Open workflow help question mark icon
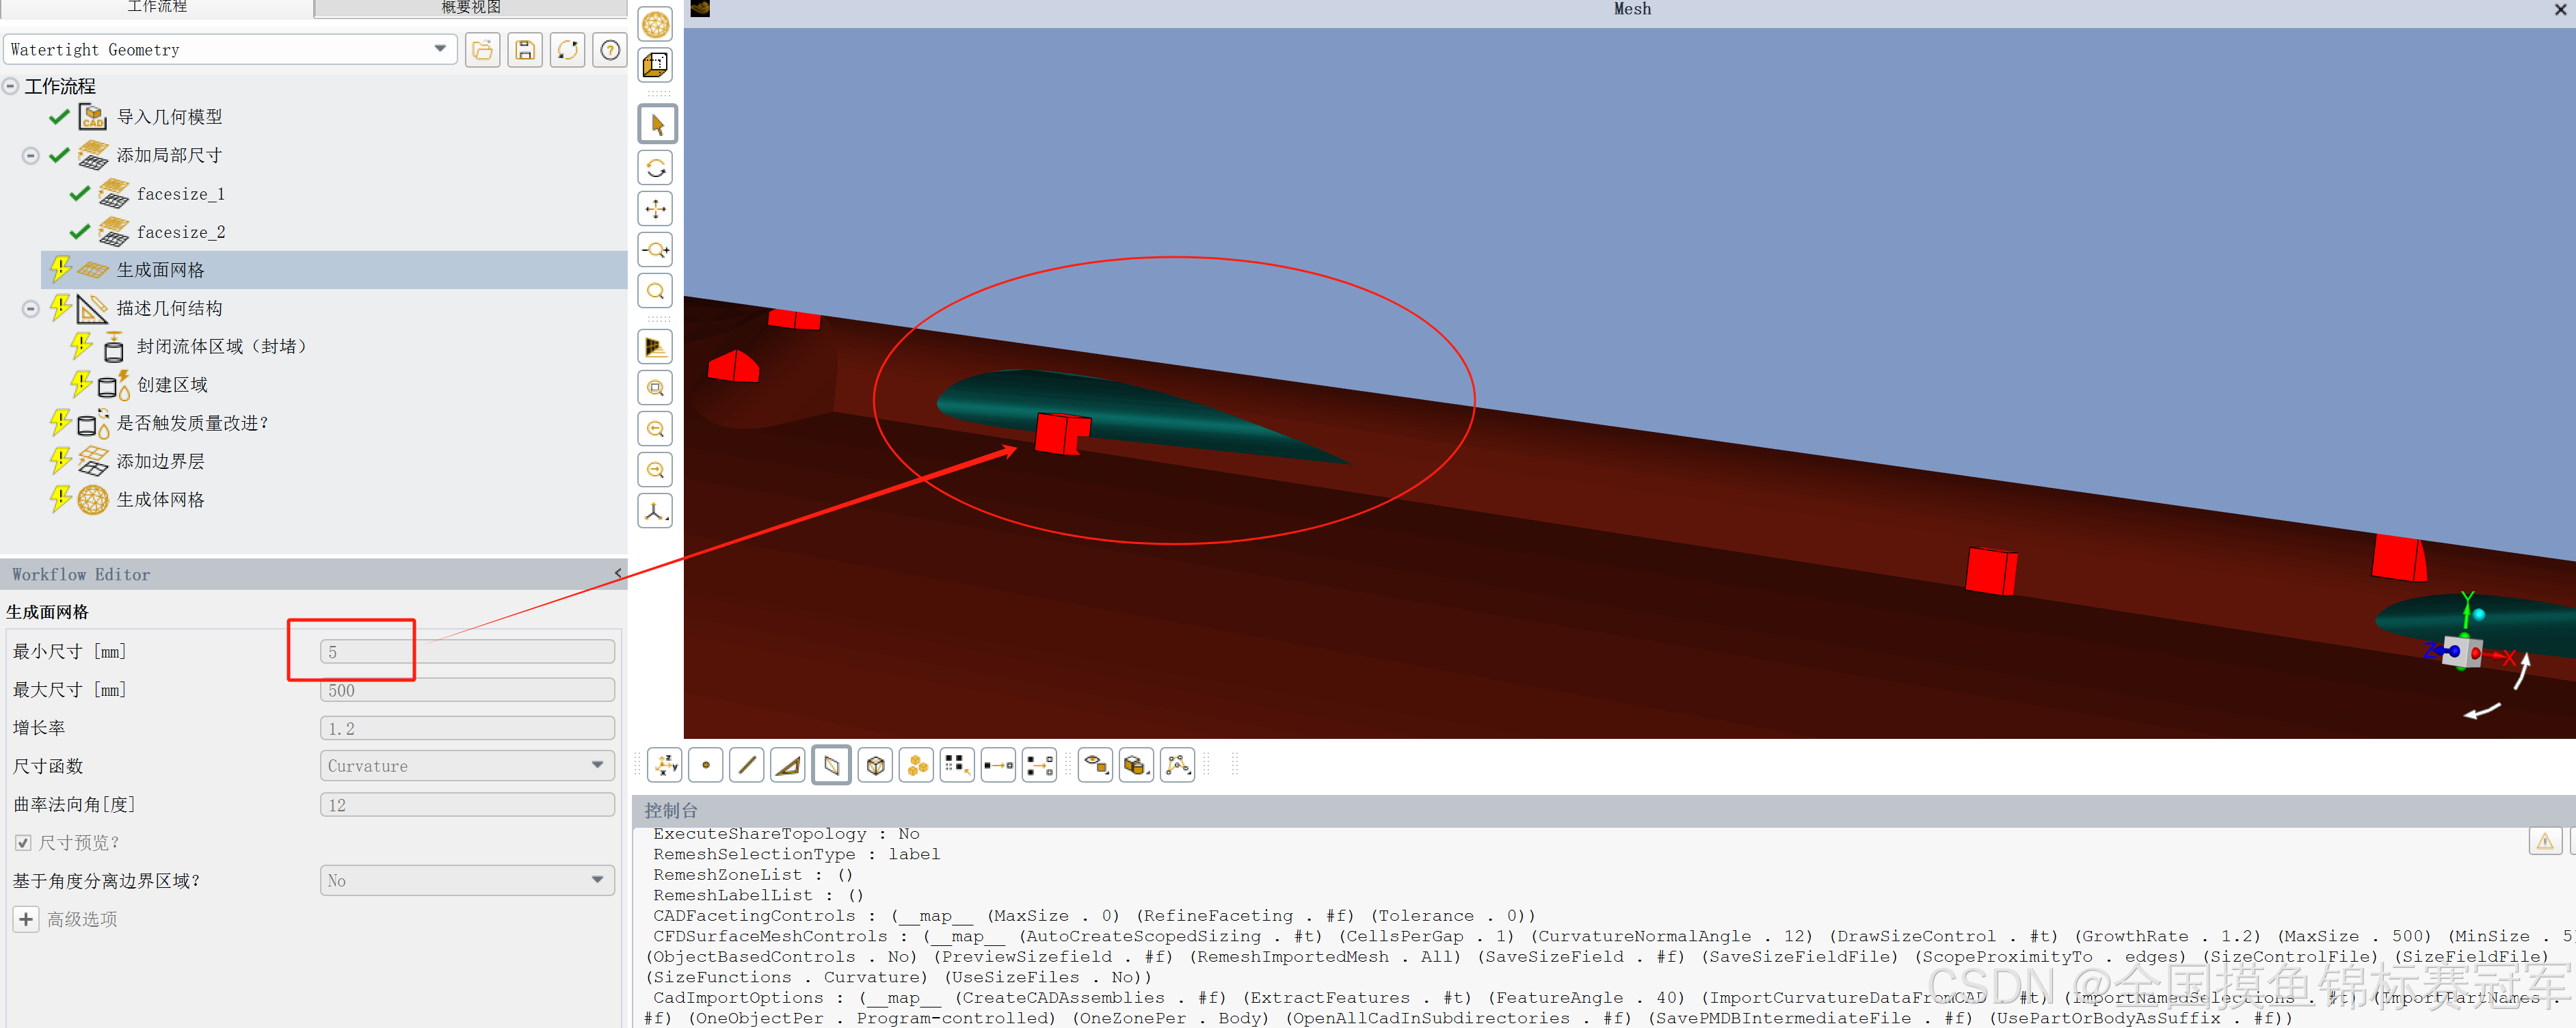The height and width of the screenshot is (1028, 2576). (610, 50)
